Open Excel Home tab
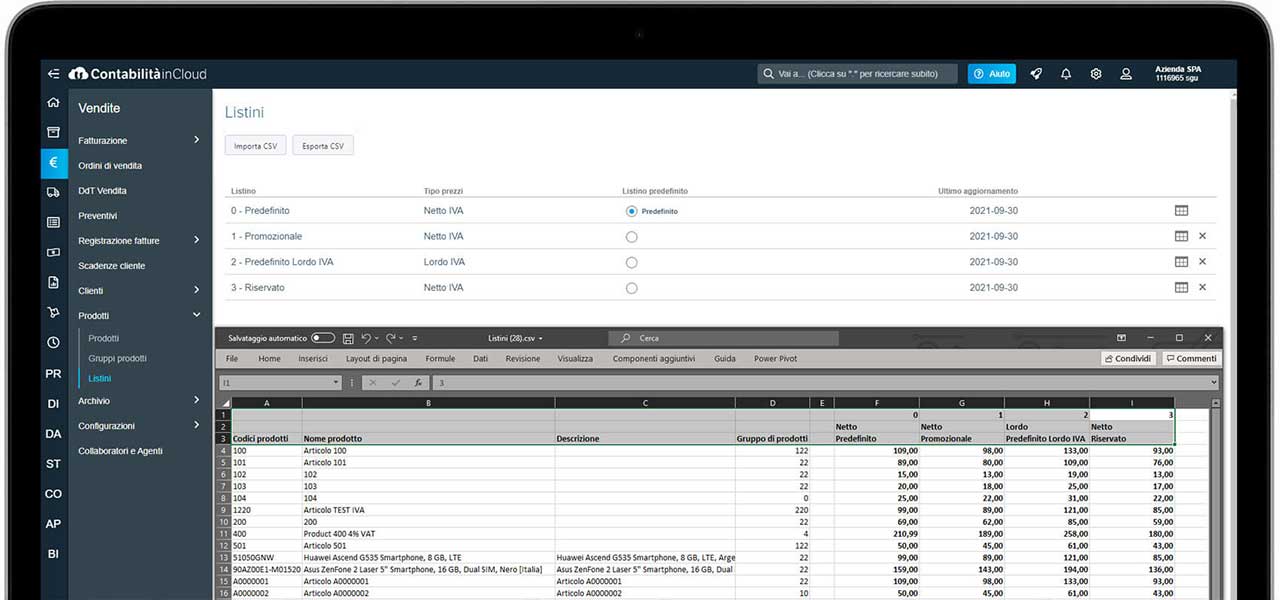 pos(269,358)
